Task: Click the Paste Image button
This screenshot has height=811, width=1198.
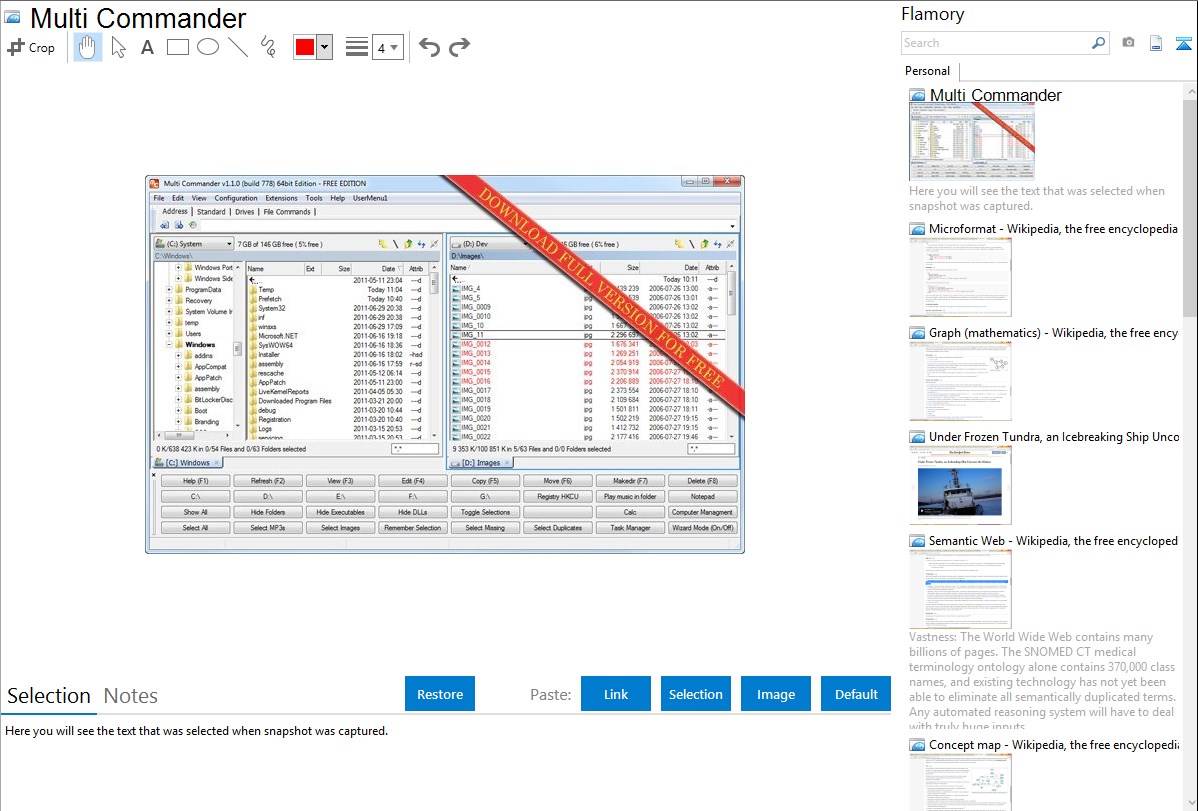Action: (x=775, y=694)
